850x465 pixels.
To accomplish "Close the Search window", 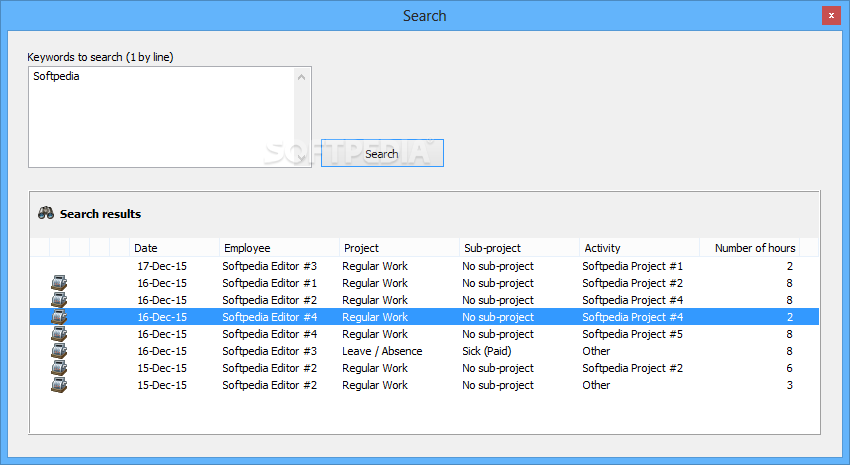I will coord(831,16).
